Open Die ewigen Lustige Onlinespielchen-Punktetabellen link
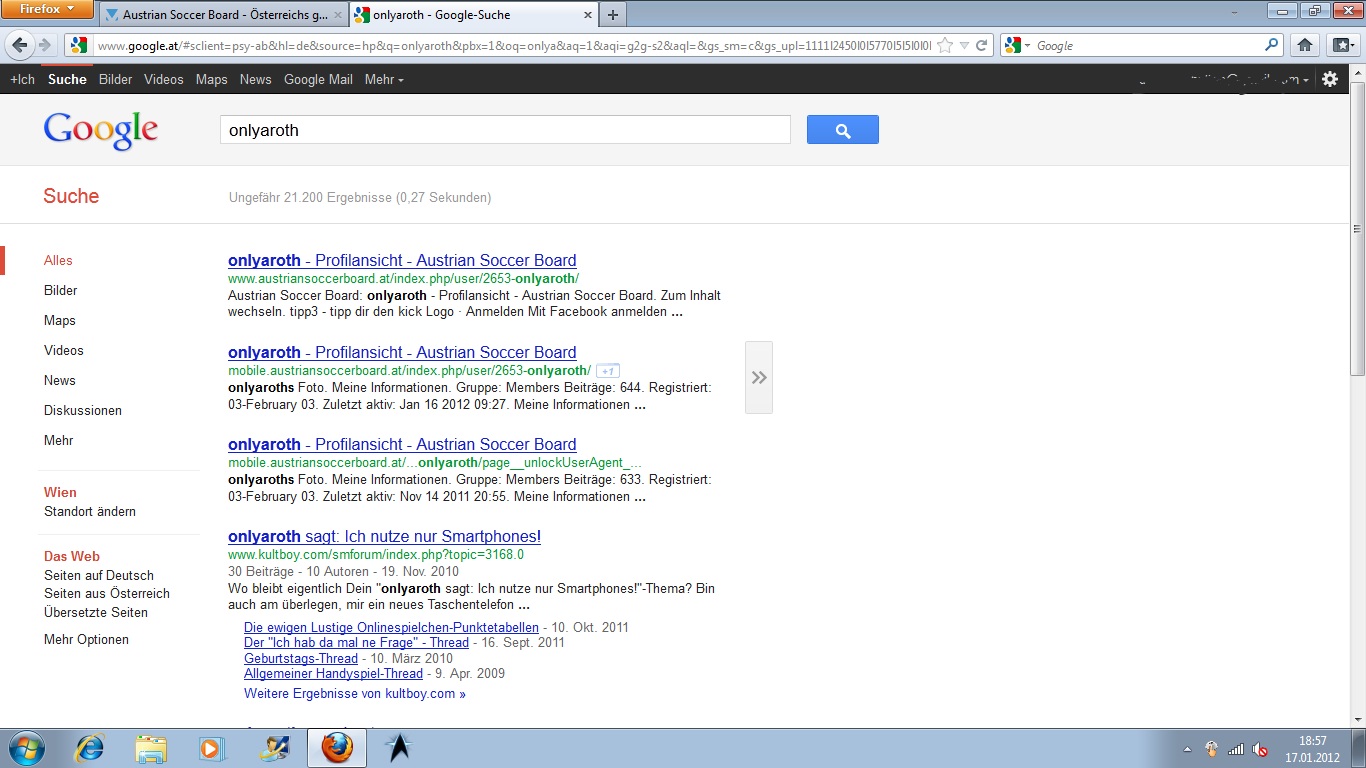 point(391,627)
